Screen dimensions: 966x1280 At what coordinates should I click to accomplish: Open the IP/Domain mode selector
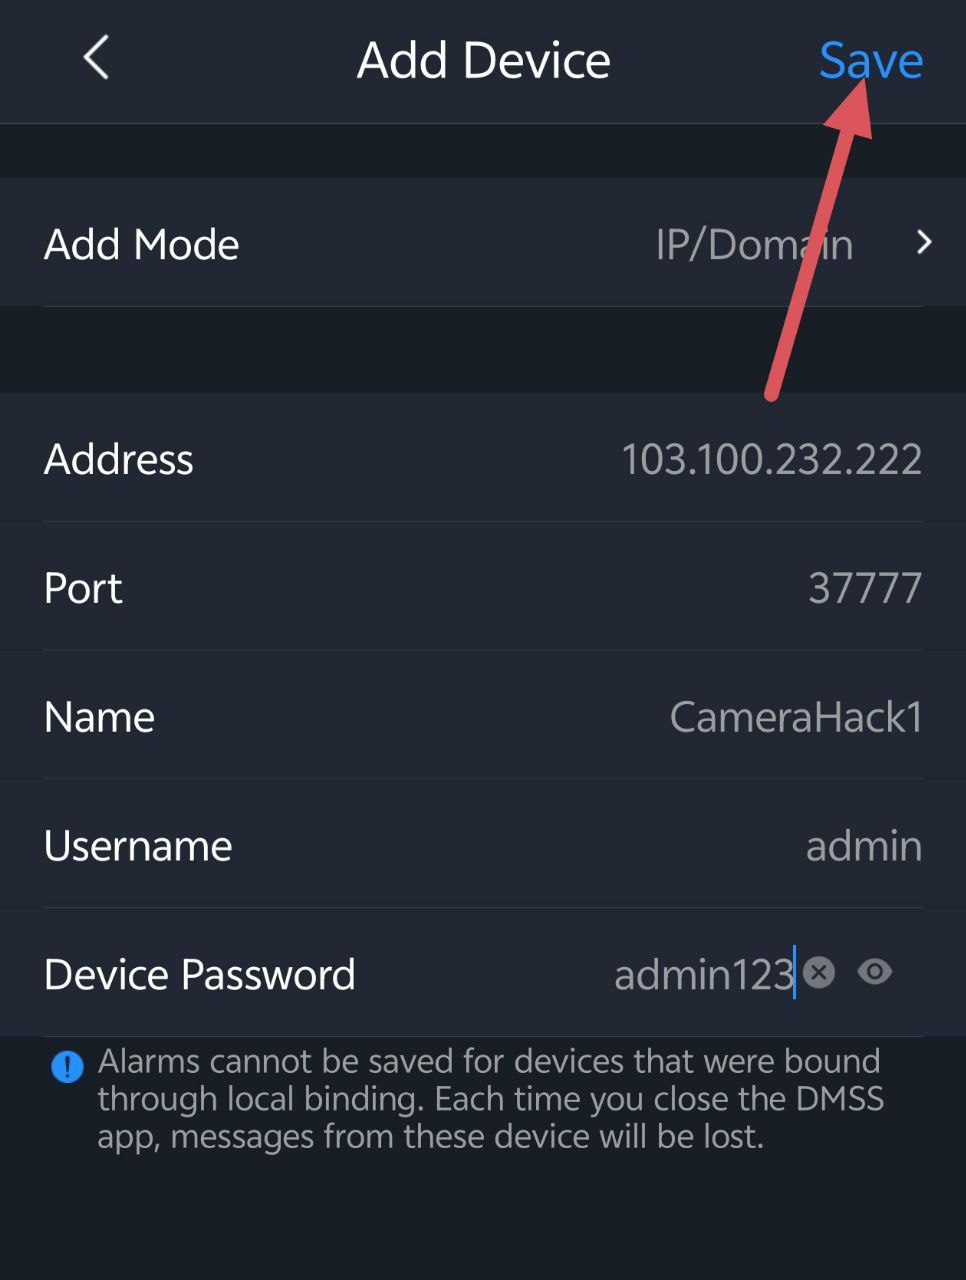[753, 245]
